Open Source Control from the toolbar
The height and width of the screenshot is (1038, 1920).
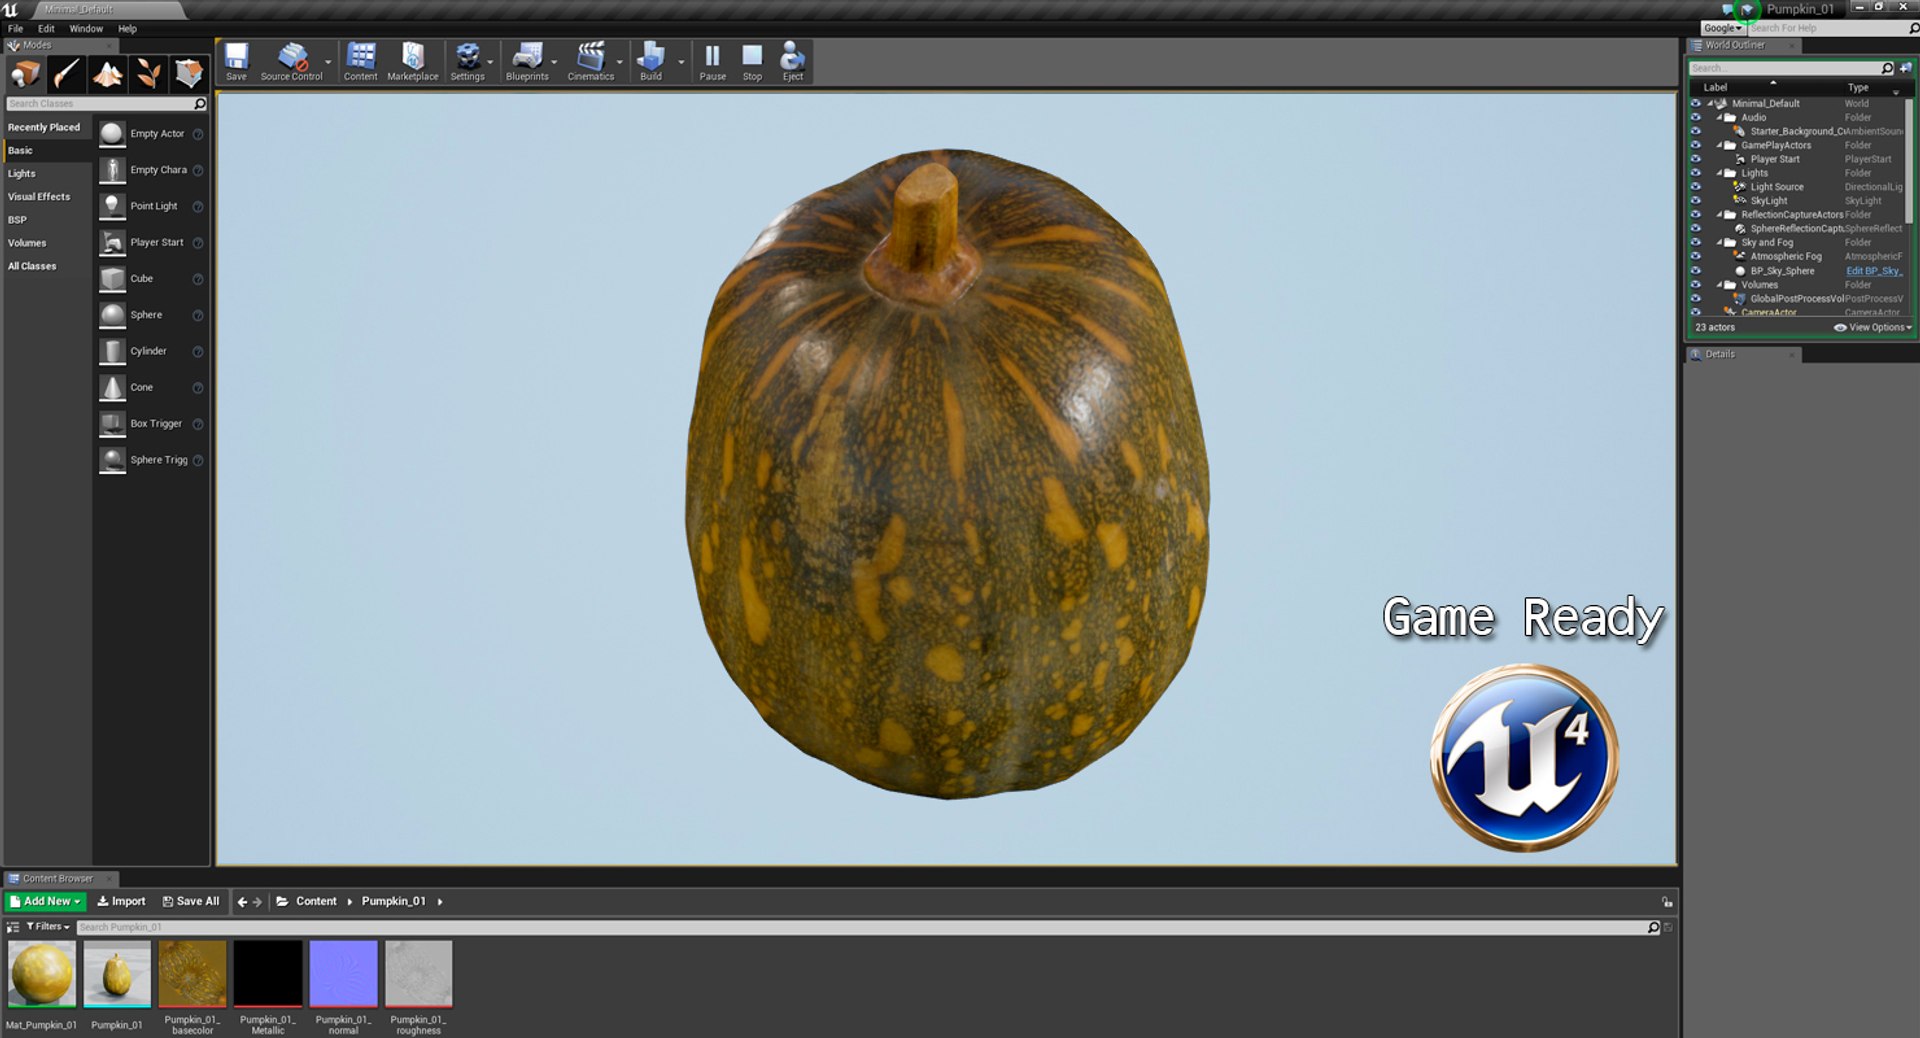pos(291,61)
